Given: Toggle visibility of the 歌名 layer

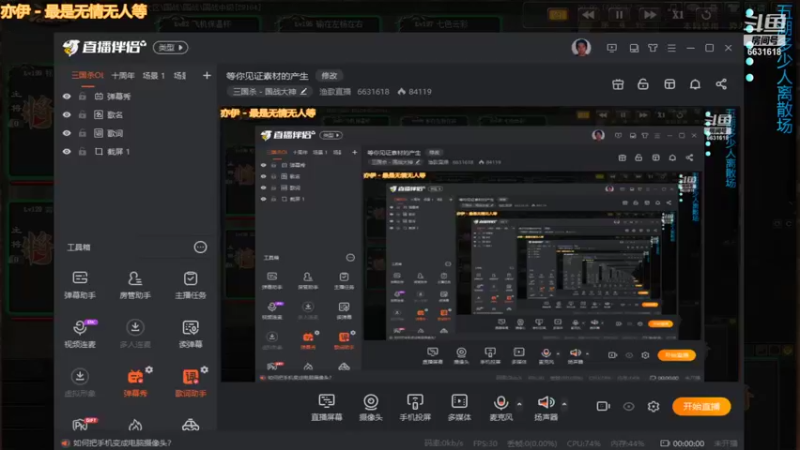Looking at the screenshot, I should (67, 115).
